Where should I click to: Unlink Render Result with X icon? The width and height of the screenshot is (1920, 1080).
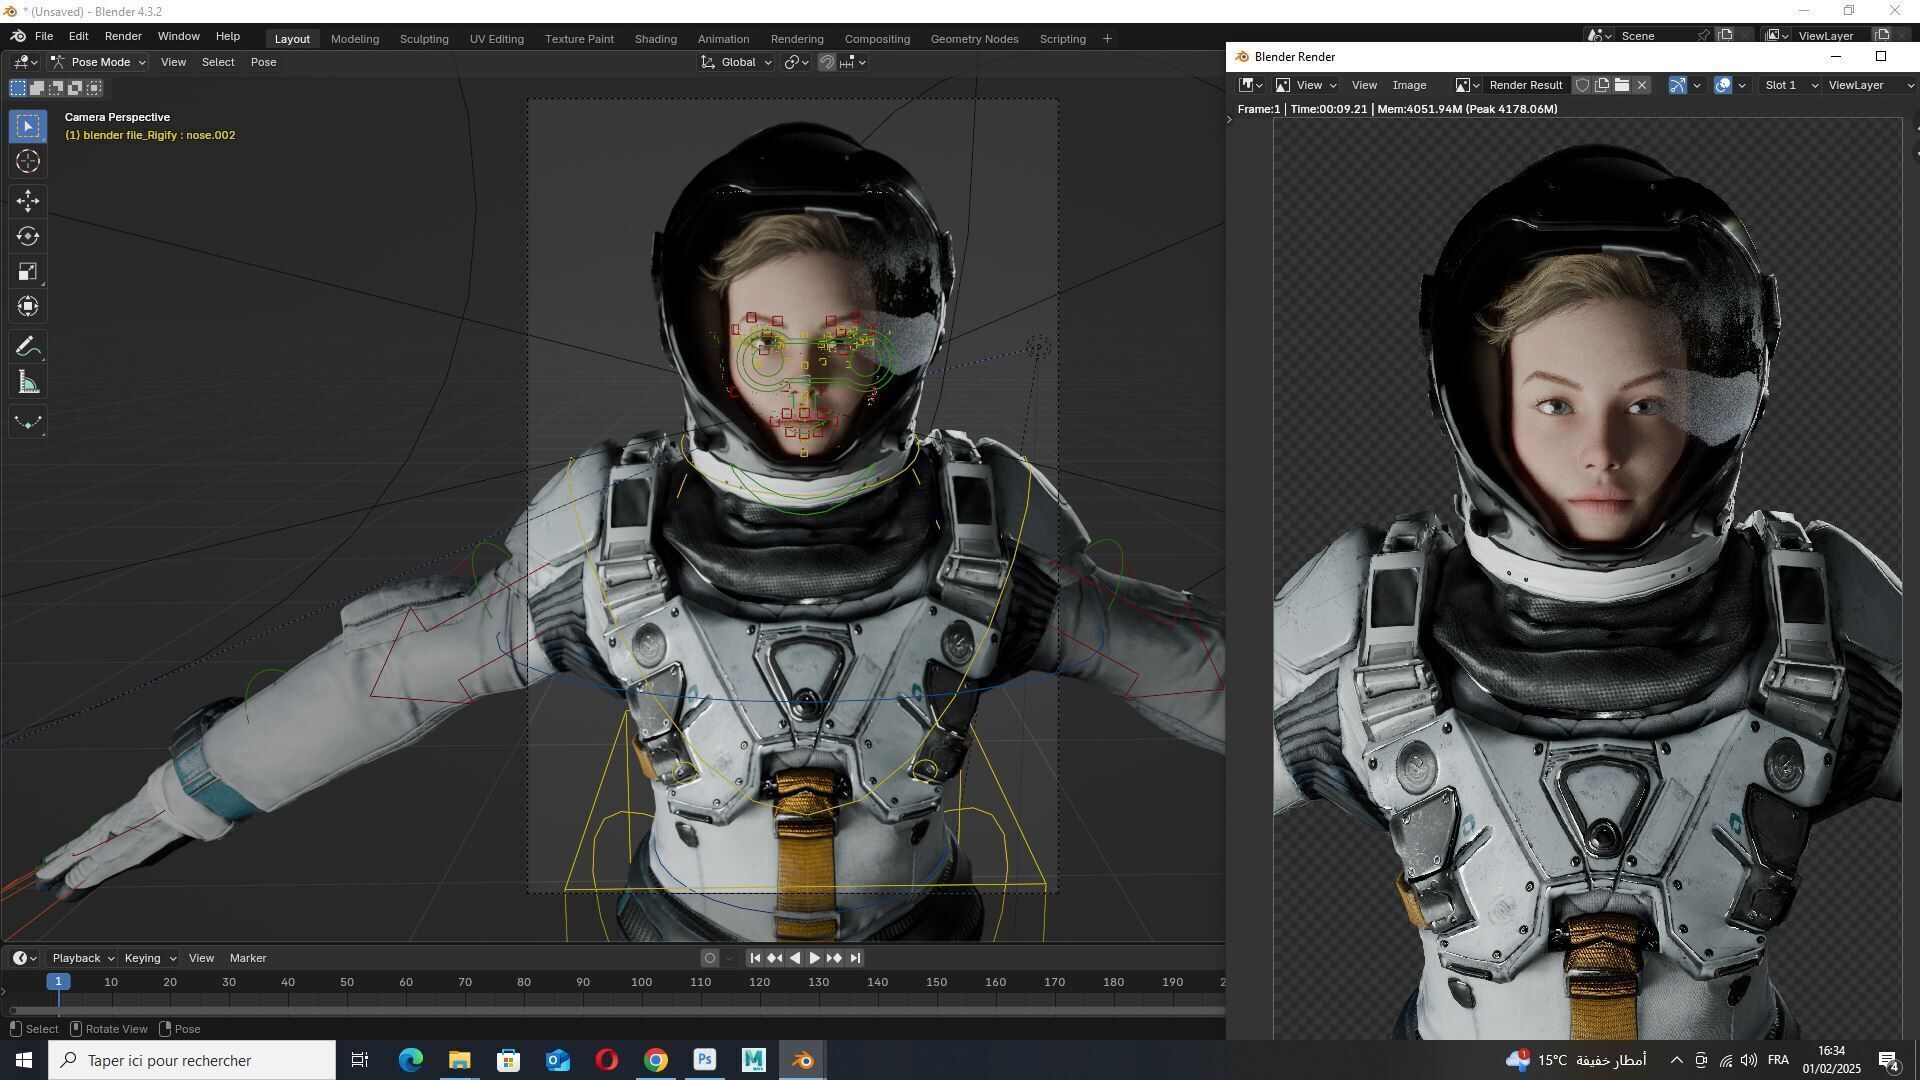(1642, 85)
